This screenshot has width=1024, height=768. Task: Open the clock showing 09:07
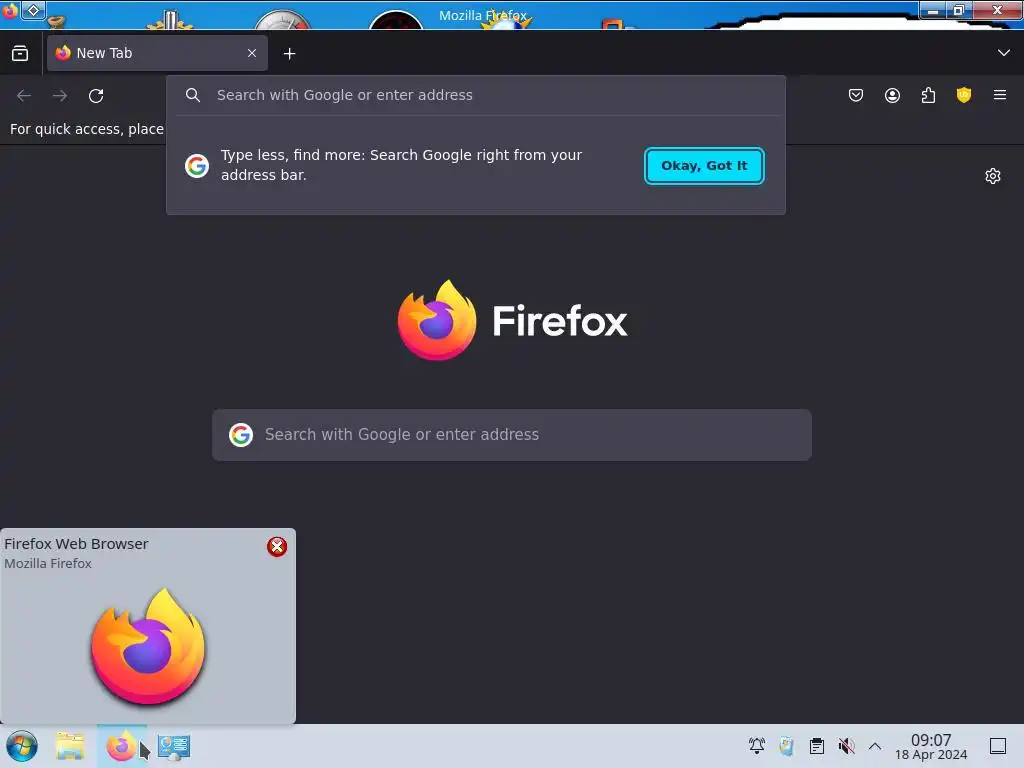[931, 746]
